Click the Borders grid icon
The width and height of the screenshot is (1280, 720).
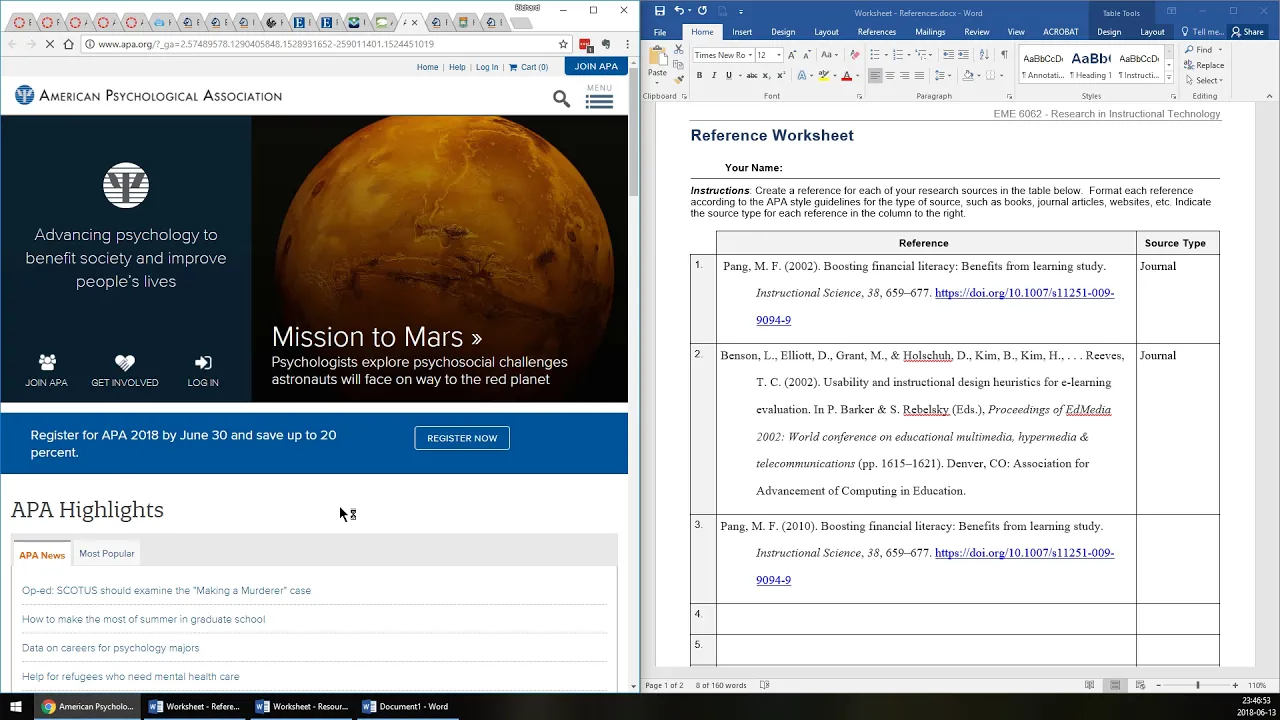(990, 76)
